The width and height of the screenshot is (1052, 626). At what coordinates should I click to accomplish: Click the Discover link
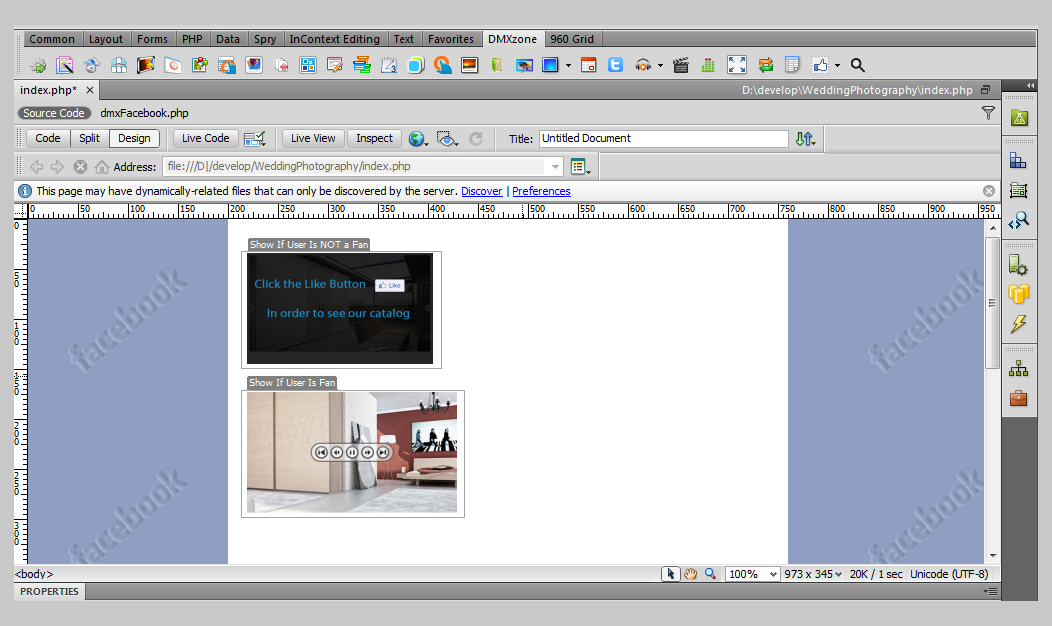coord(482,191)
